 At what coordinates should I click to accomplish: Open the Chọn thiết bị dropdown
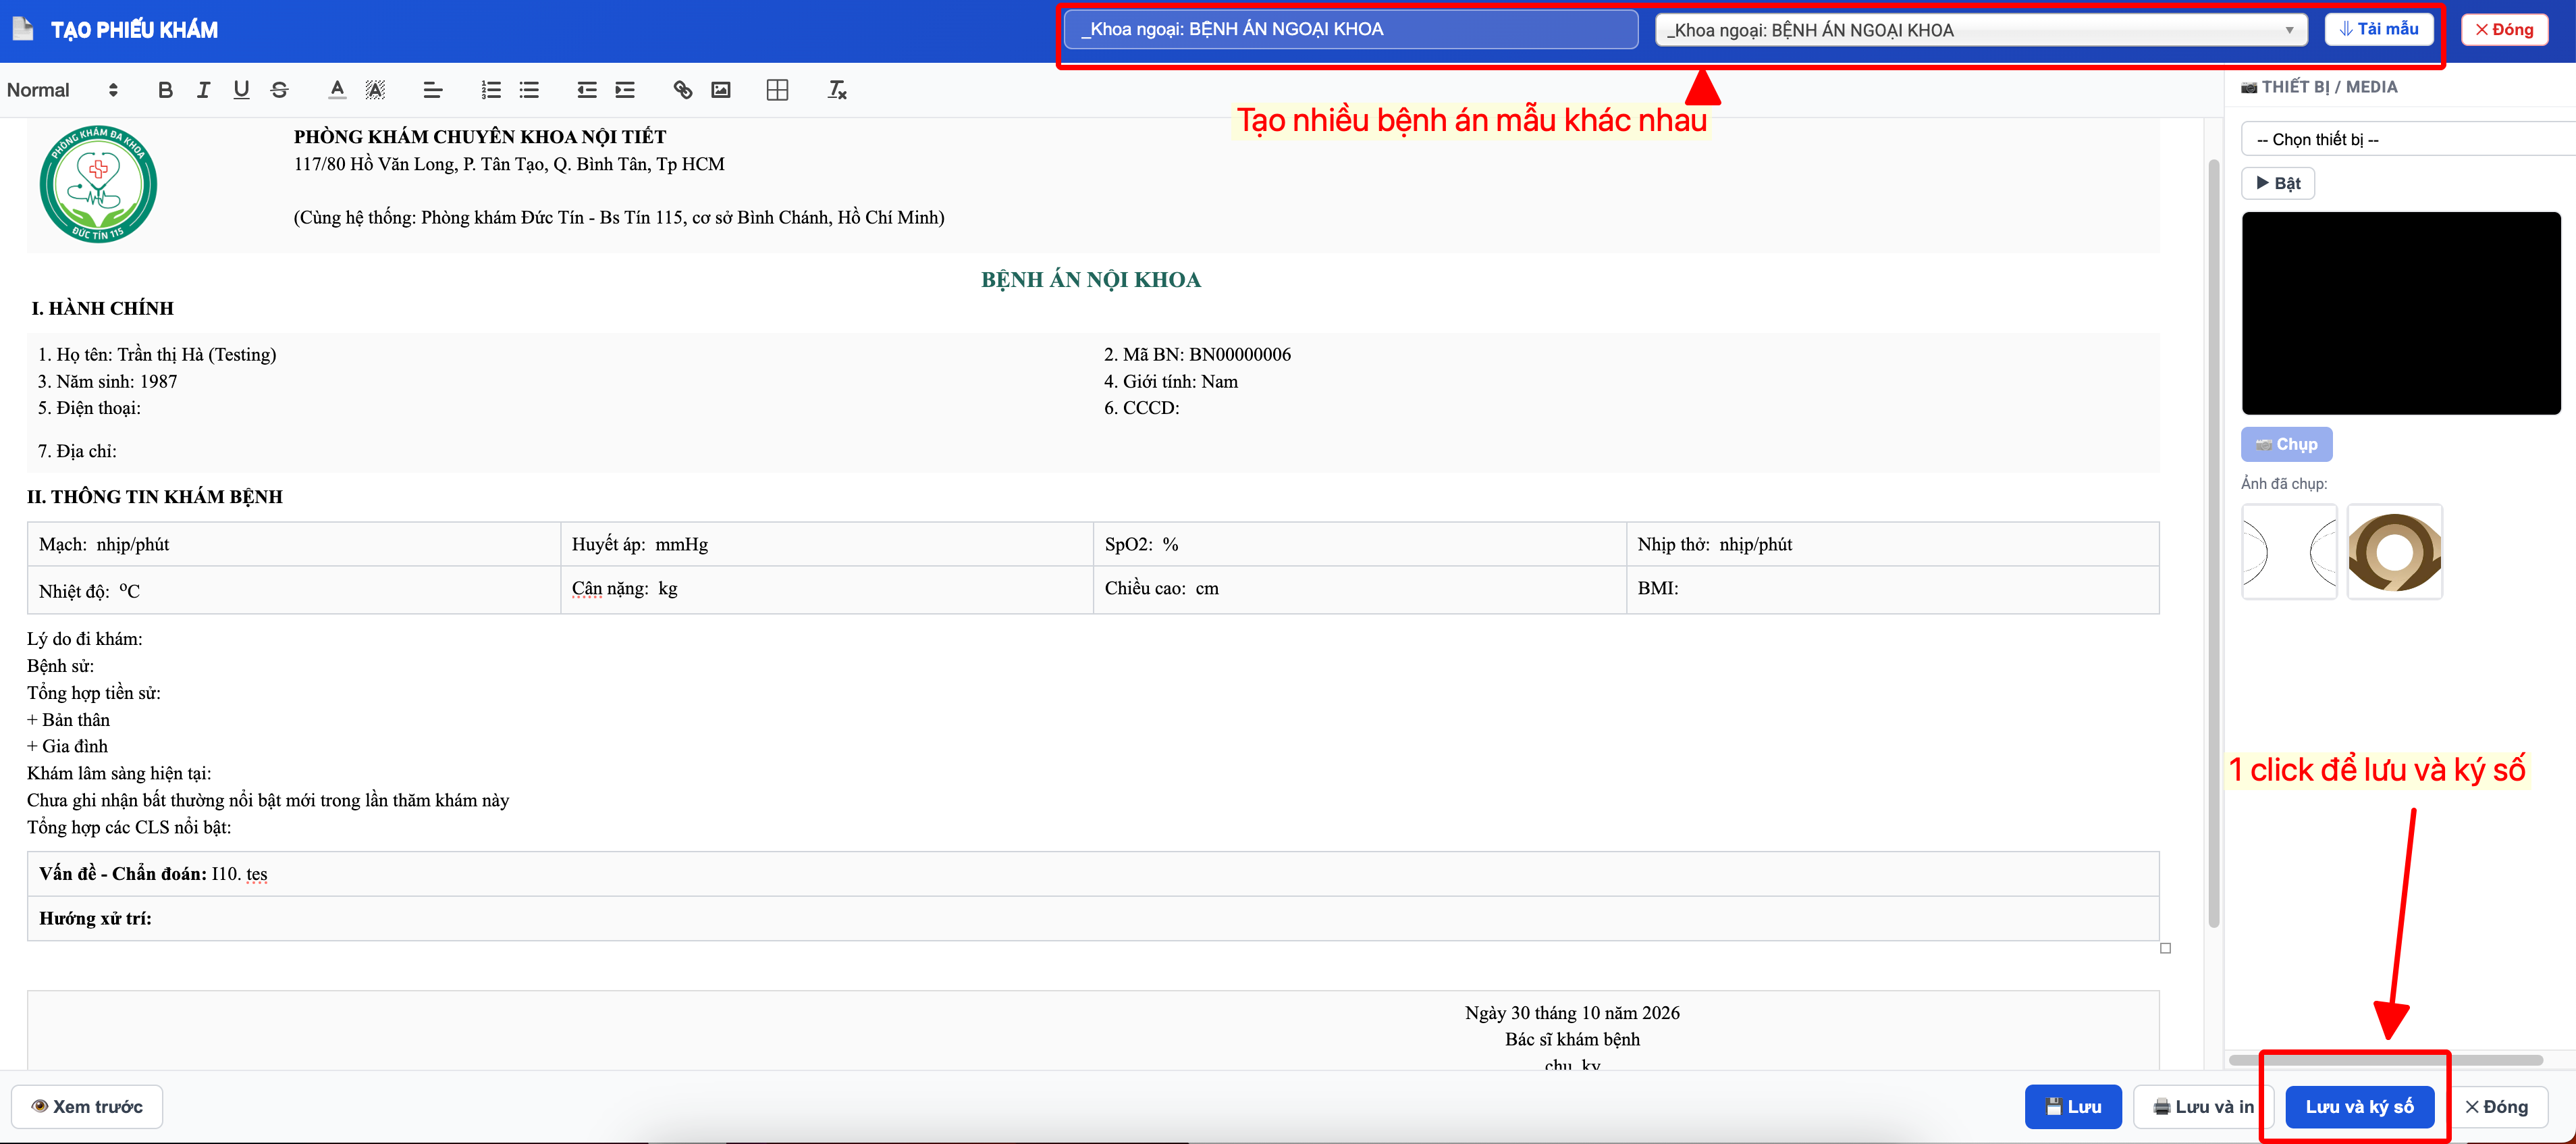point(2408,139)
